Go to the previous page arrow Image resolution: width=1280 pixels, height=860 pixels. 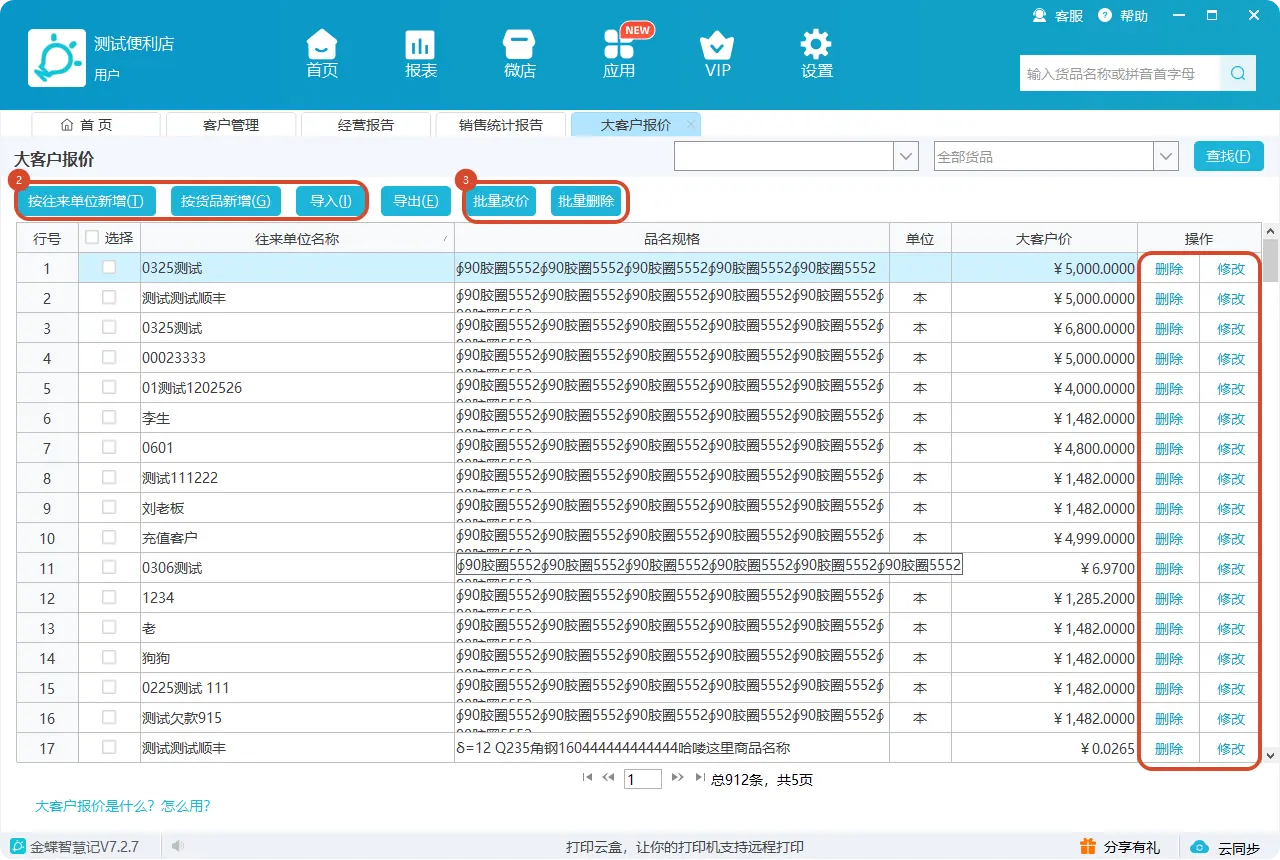[608, 778]
